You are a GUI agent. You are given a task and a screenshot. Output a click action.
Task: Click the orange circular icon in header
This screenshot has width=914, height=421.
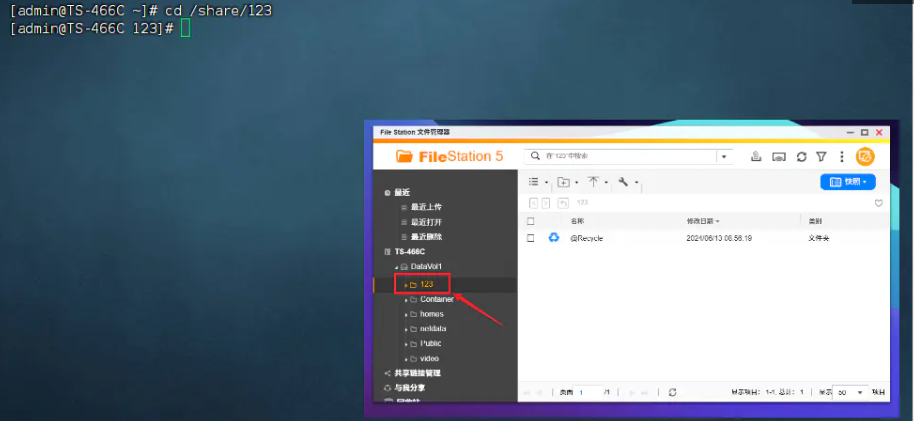click(x=864, y=157)
